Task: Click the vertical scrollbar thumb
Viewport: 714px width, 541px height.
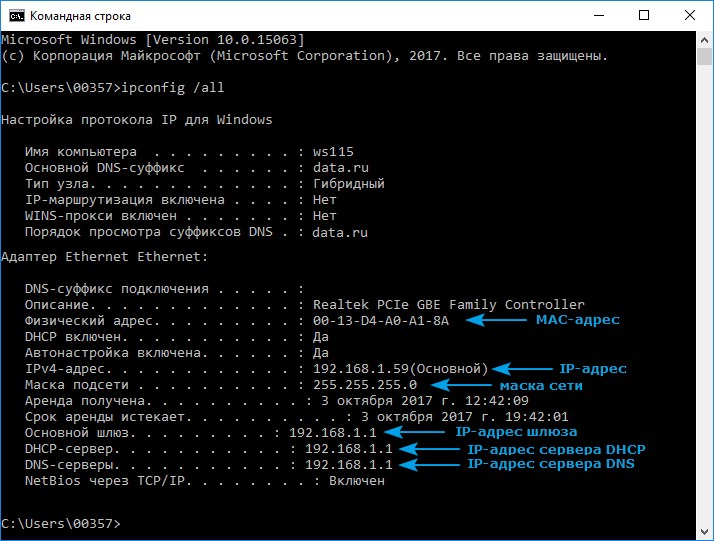Action: click(x=705, y=58)
